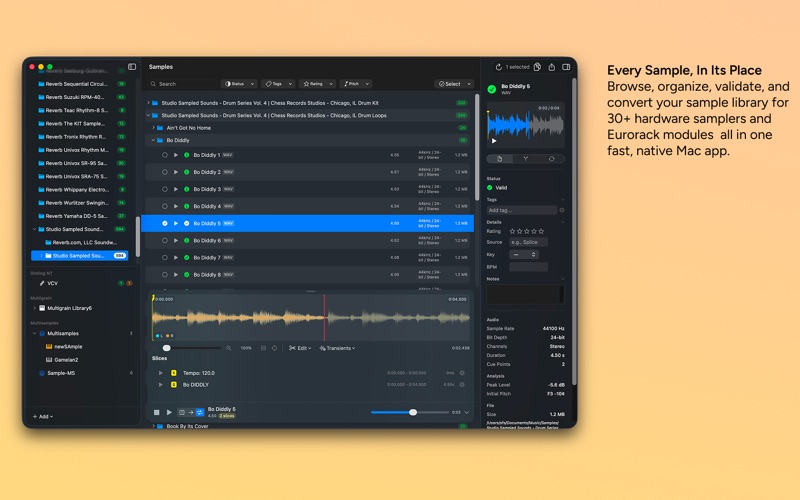This screenshot has height=500, width=800.
Task: Open the Transients dropdown
Action: [337, 348]
